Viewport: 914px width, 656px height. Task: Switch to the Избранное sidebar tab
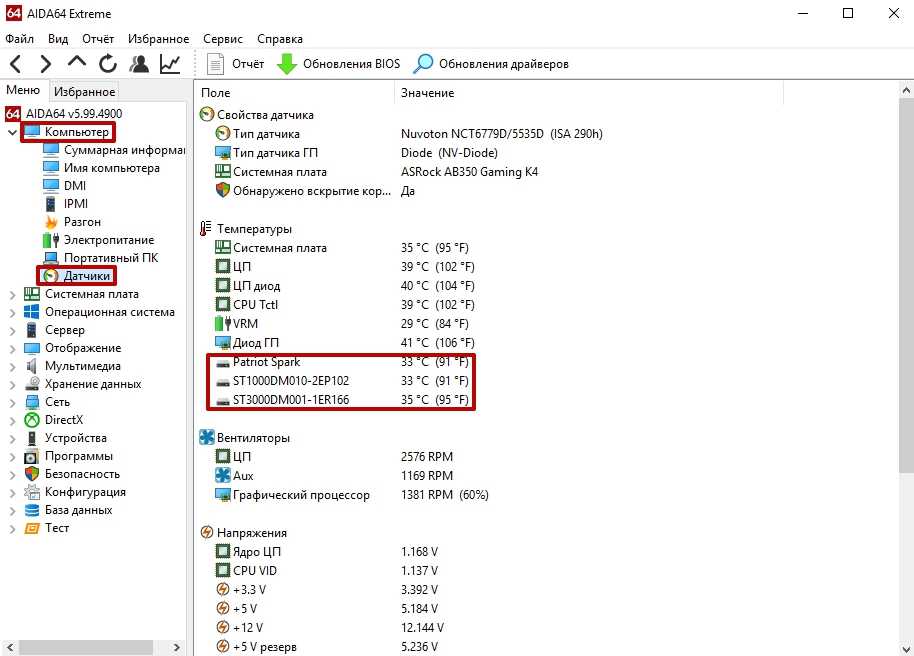85,92
